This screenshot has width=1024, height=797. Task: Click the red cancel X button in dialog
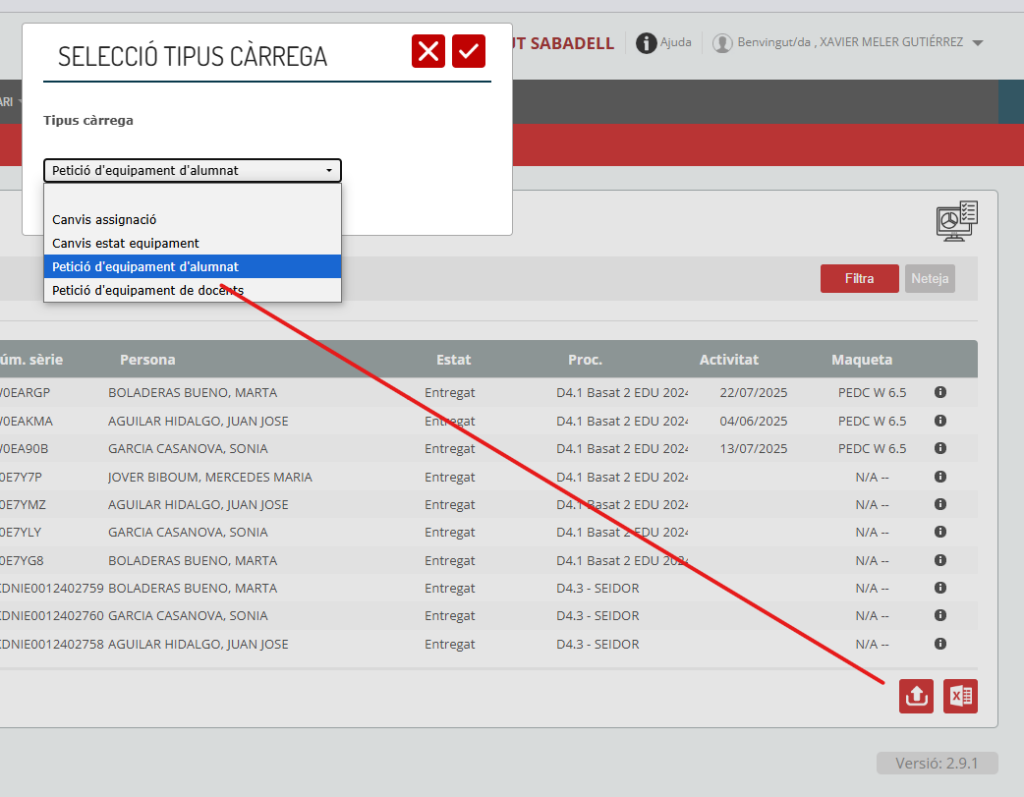tap(428, 51)
